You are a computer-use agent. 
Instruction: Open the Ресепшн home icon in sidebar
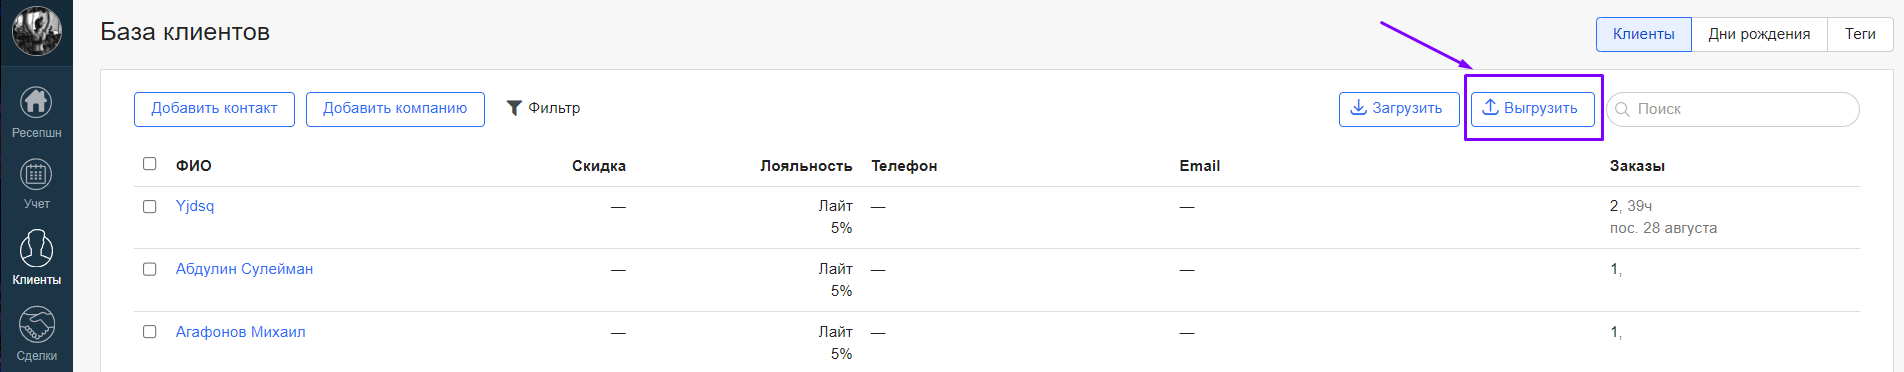36,102
